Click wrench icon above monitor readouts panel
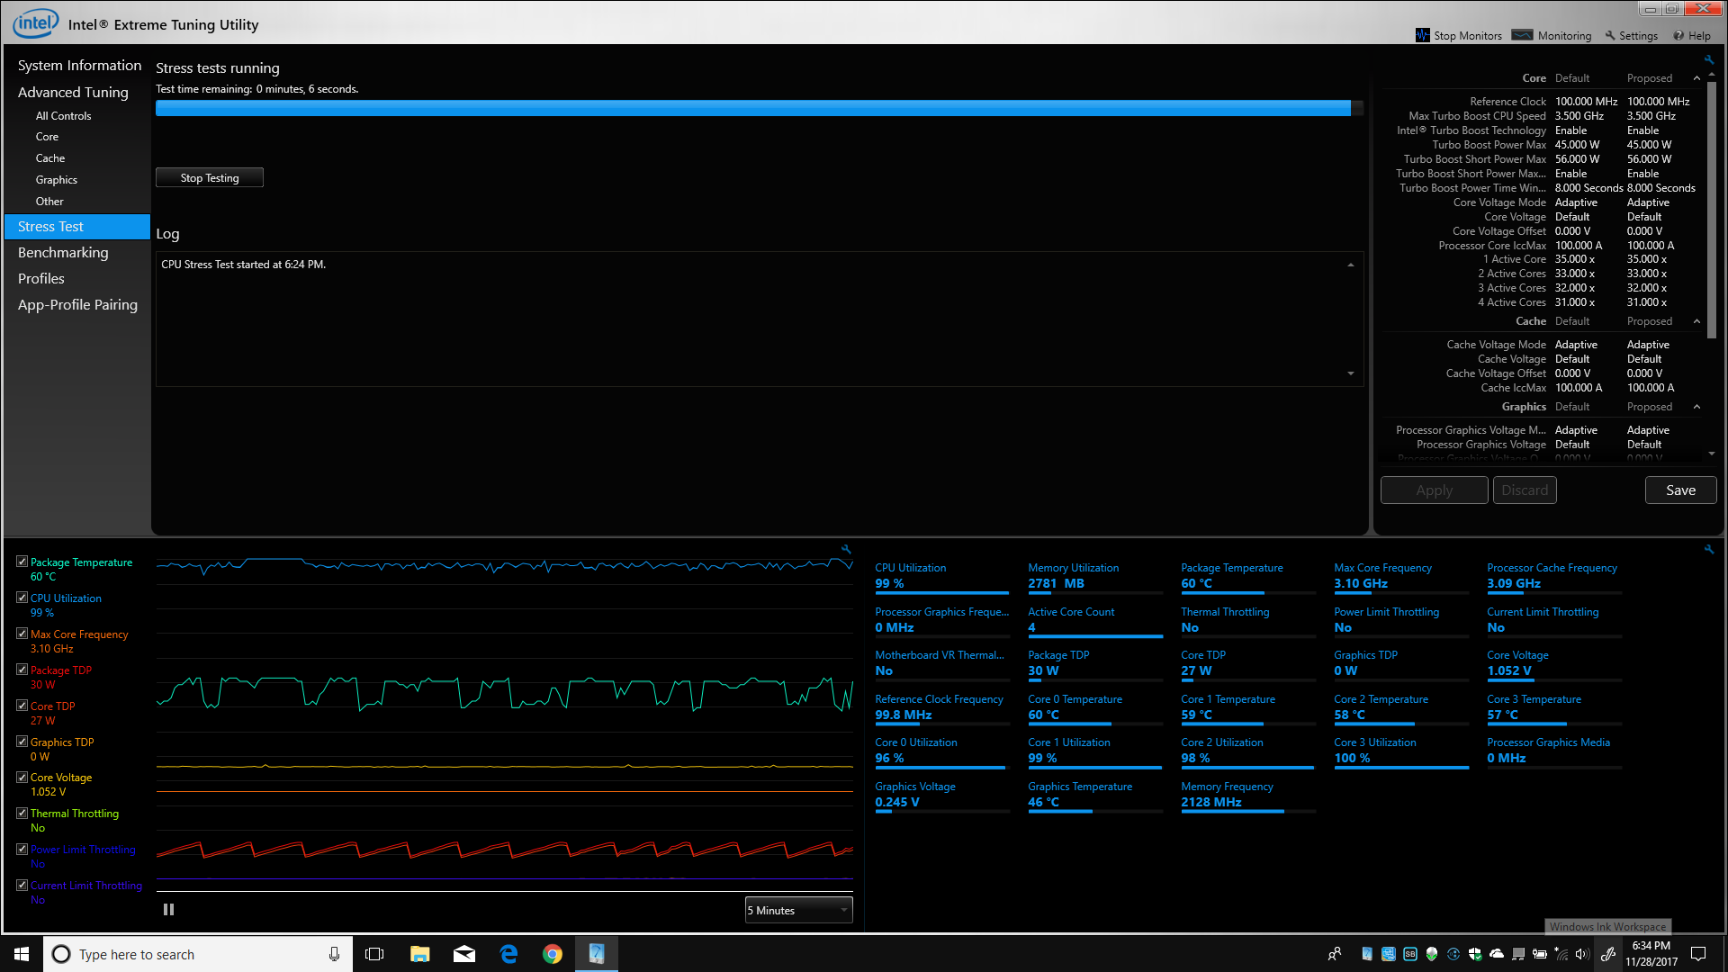This screenshot has width=1728, height=972. tap(1709, 549)
